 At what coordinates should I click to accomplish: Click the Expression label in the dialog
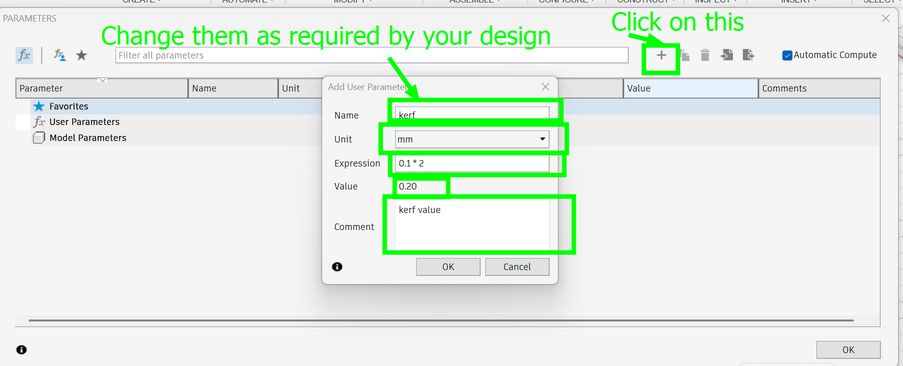(357, 163)
